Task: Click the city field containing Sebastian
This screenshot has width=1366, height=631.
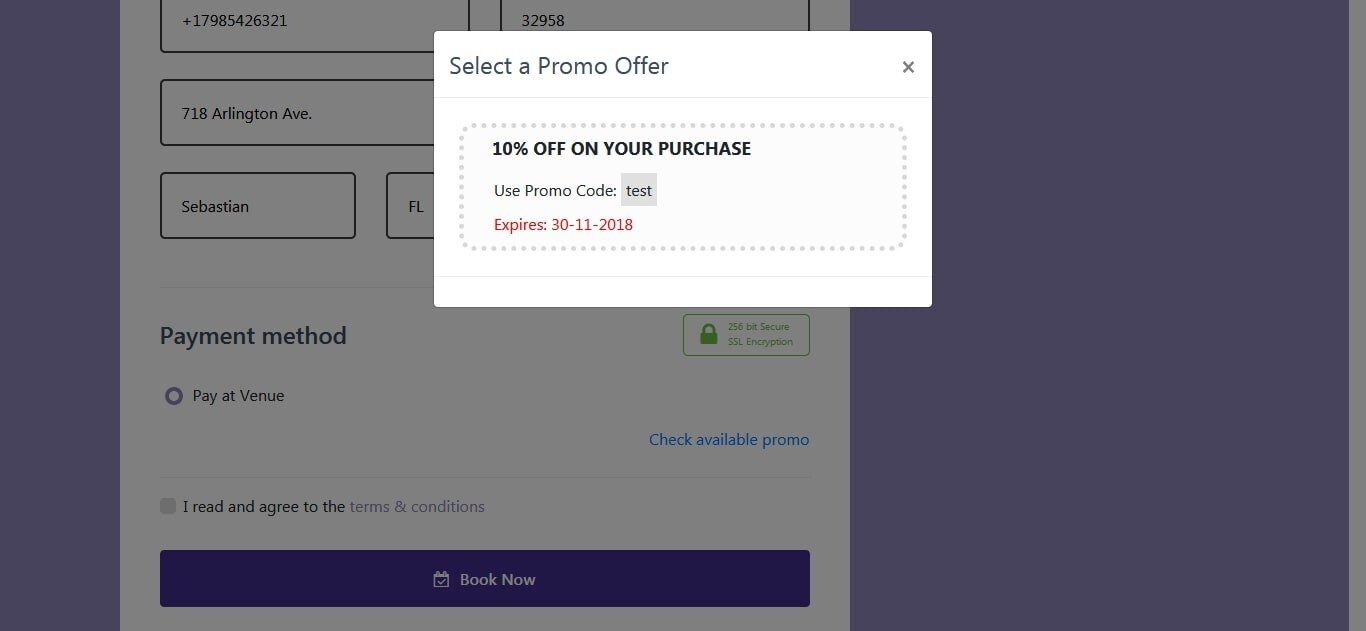Action: [258, 205]
